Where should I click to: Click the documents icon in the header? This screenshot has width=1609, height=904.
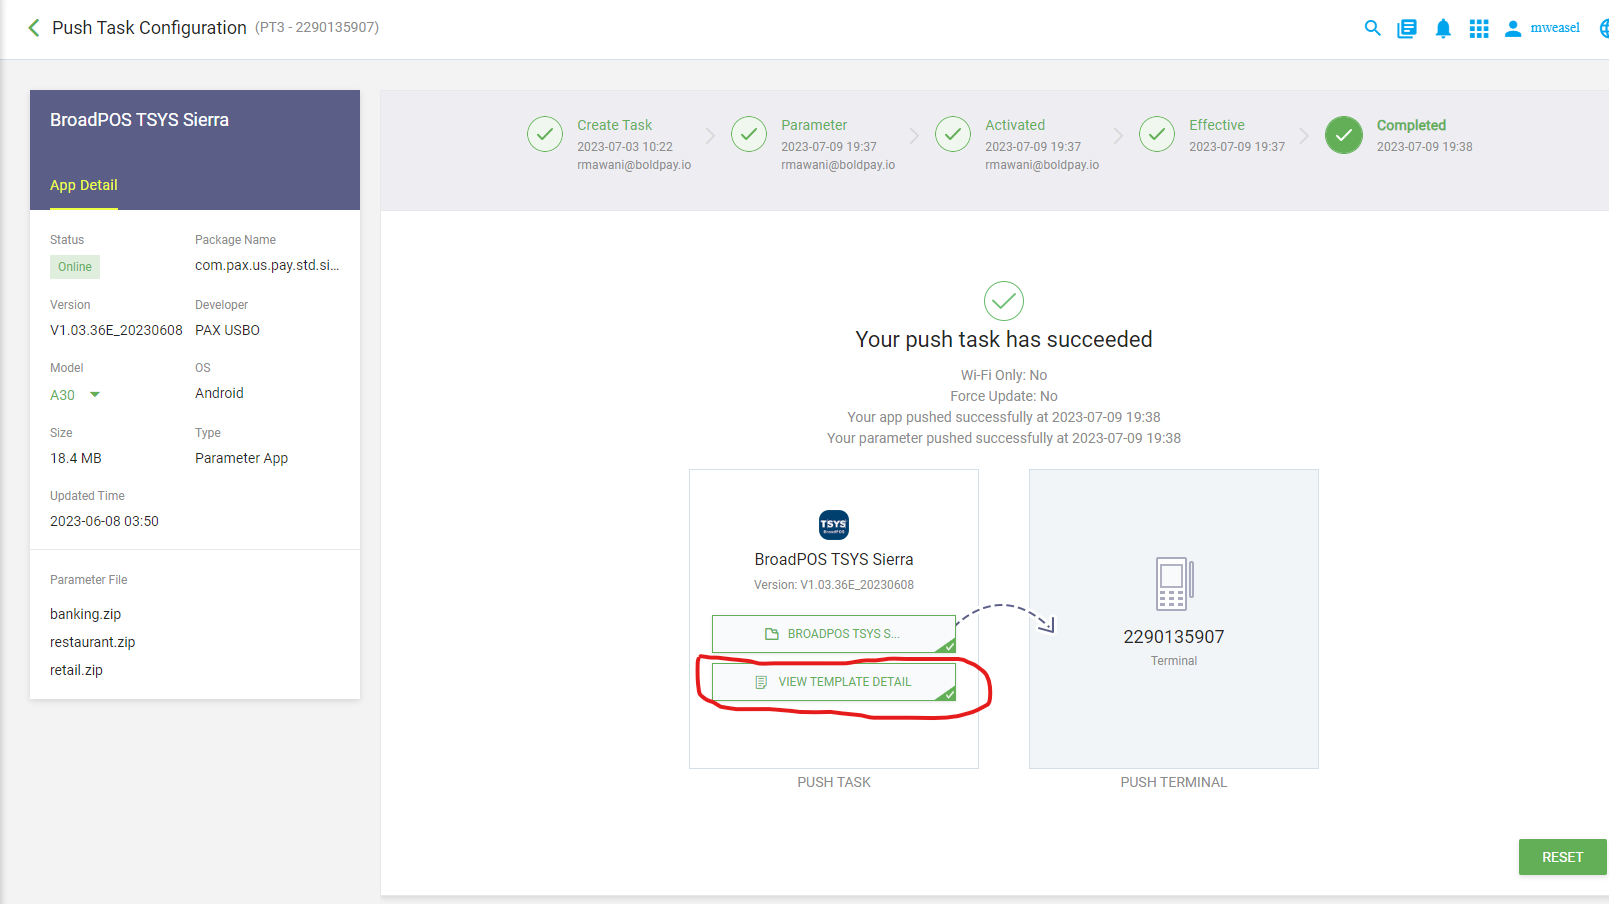(1407, 28)
